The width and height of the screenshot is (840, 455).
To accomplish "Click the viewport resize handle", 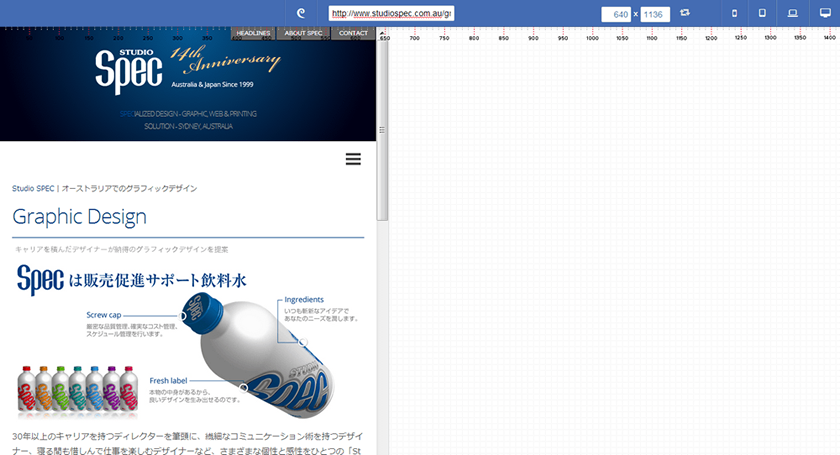I will pyautogui.click(x=381, y=130).
